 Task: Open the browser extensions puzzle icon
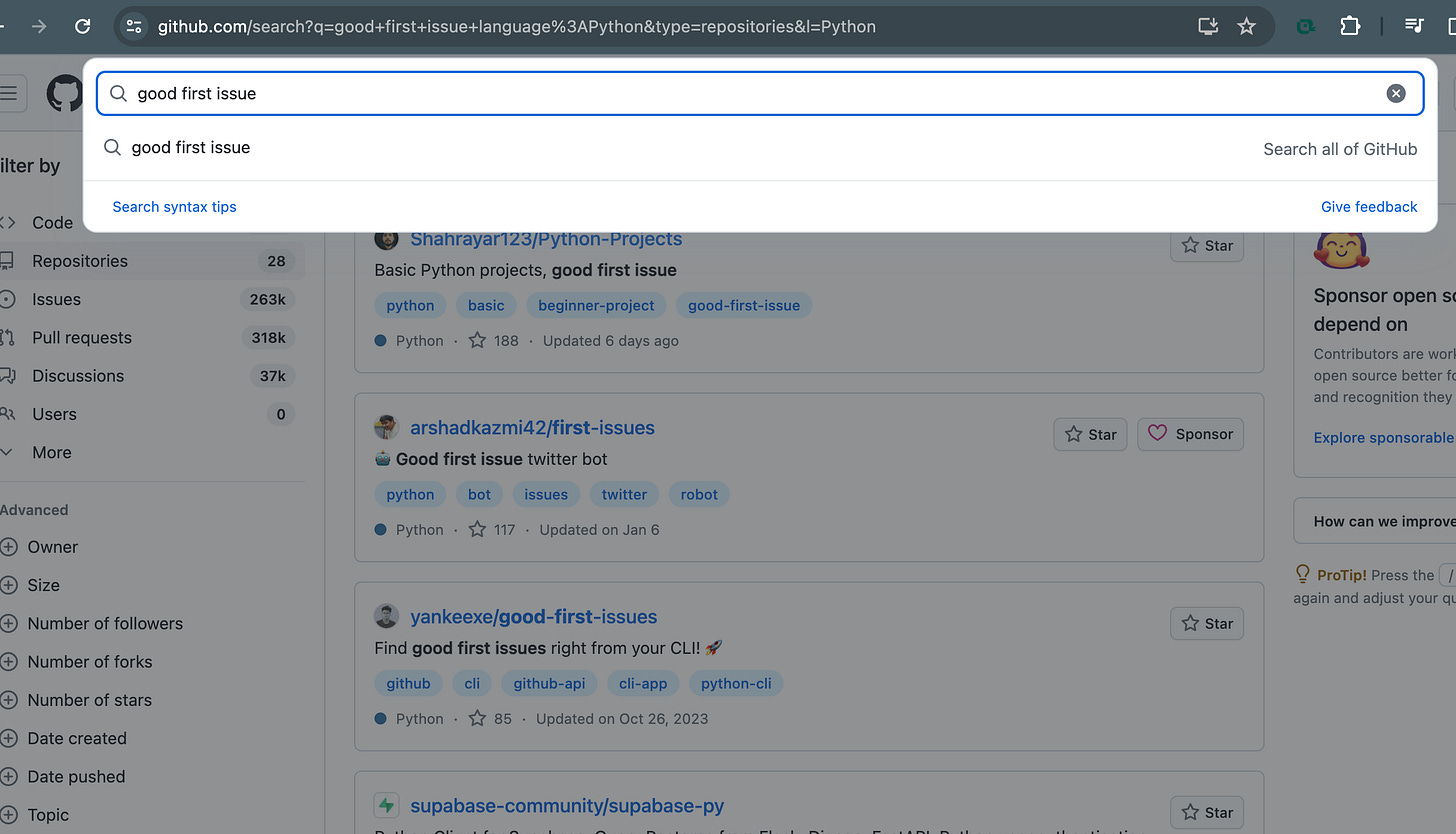point(1350,27)
